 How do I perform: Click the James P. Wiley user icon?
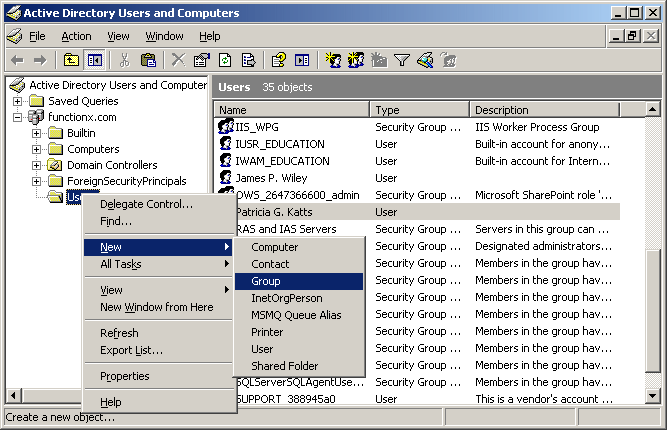[225, 178]
